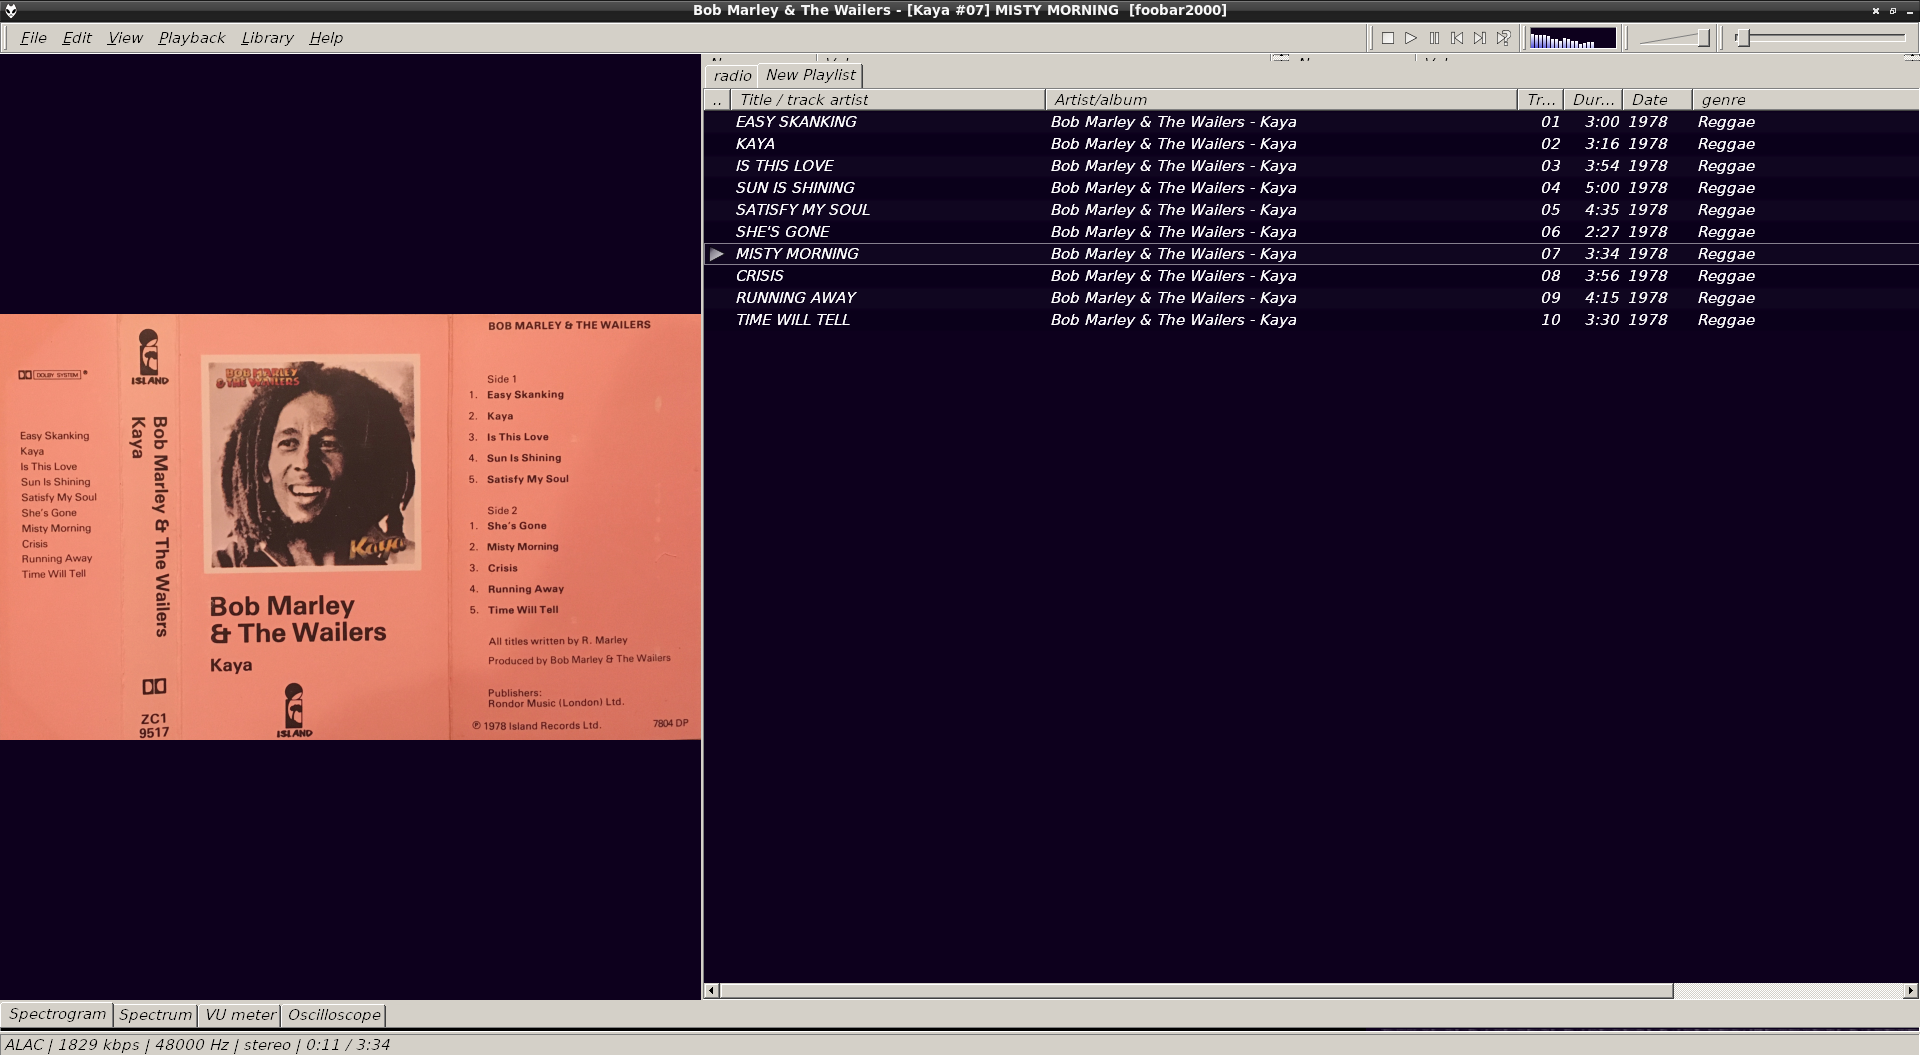Switch to the Spectrogram tab

click(x=57, y=1014)
